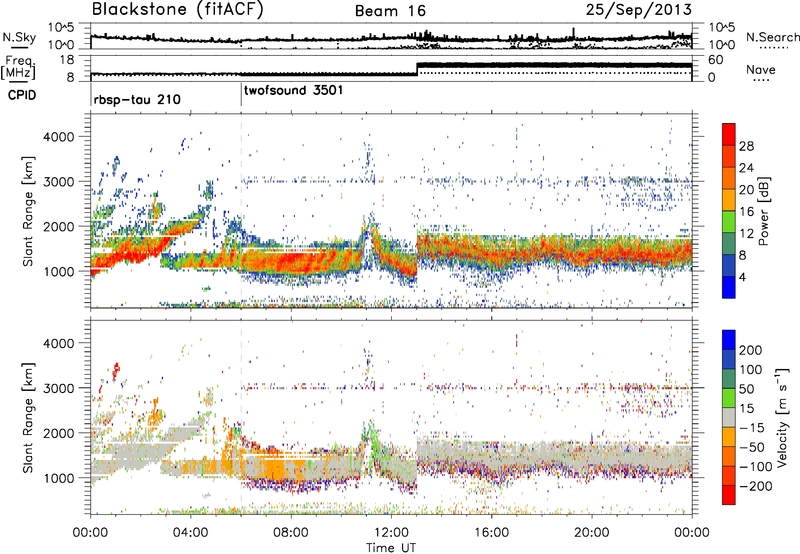Click the 'rbsp-tau 210' CPID marker
This screenshot has width=800, height=554.
coord(137,99)
